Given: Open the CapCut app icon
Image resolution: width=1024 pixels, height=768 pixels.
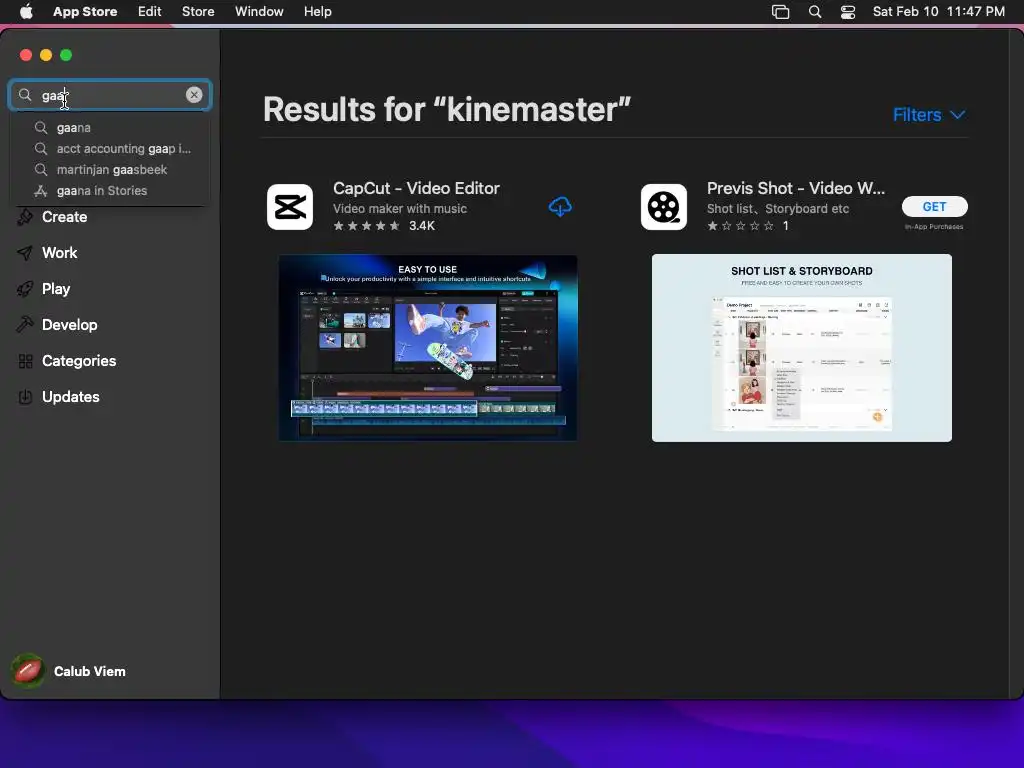Looking at the screenshot, I should point(290,207).
